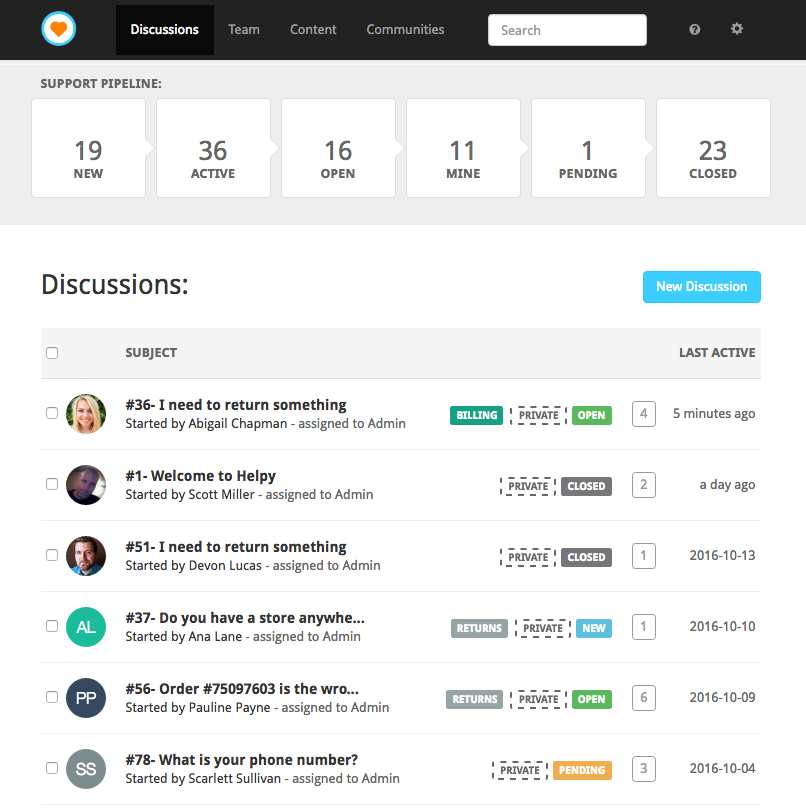Filter pipeline by 1 Pending
This screenshot has width=806, height=808.
(x=589, y=148)
